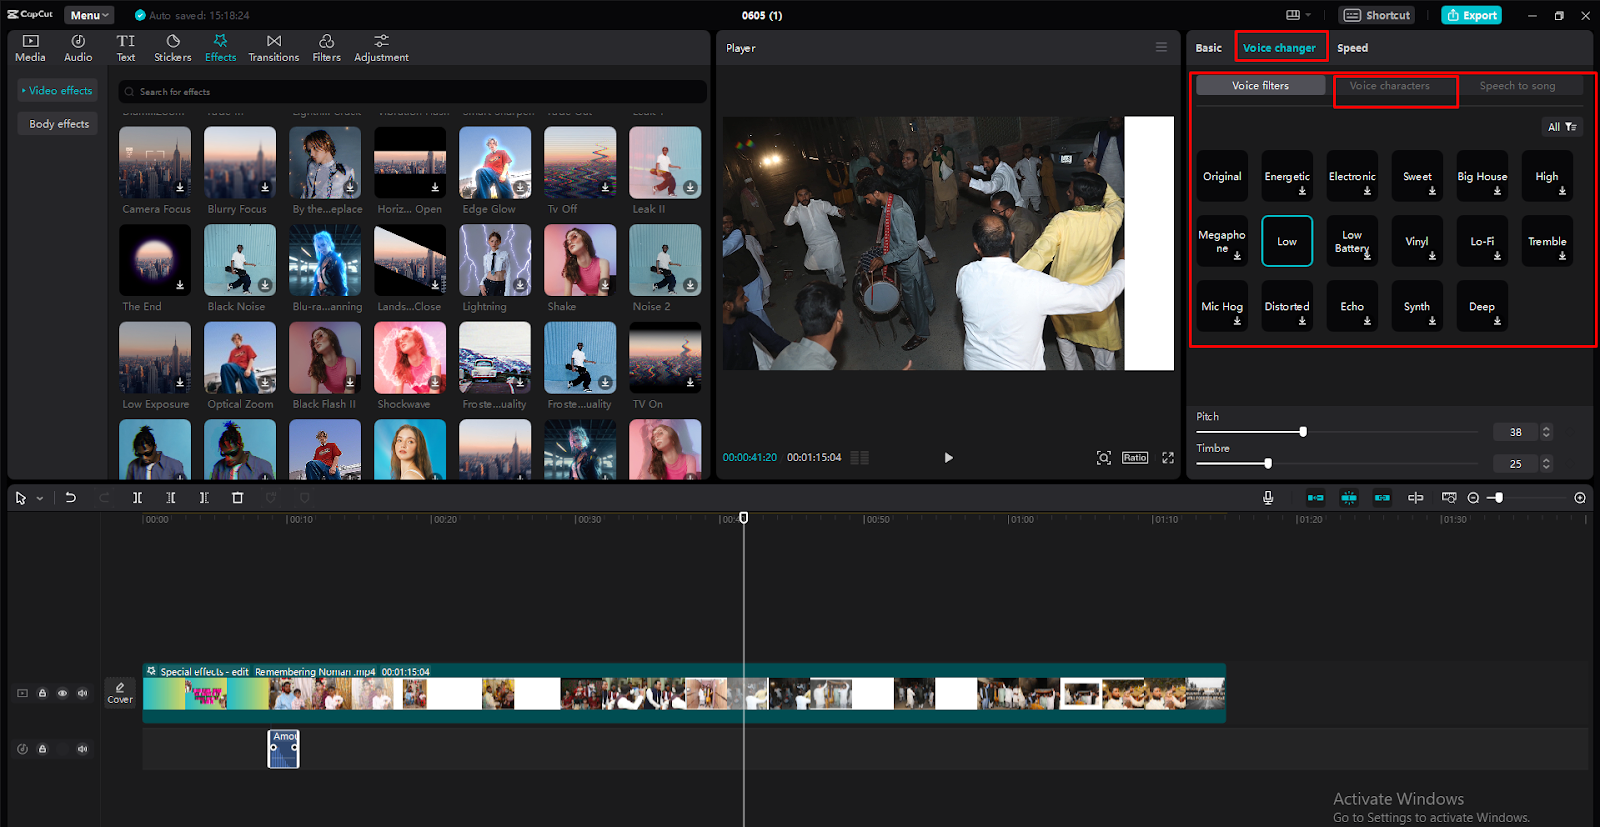Click the Undo arrow in timeline toolbar
1600x827 pixels.
coord(71,497)
